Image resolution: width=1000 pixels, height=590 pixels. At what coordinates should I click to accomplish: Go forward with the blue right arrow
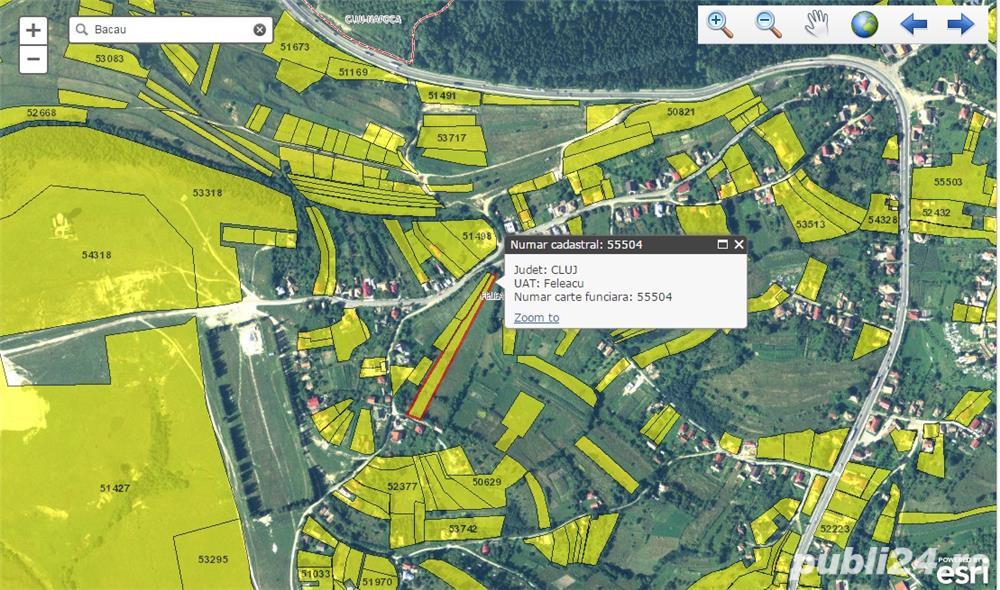[960, 22]
